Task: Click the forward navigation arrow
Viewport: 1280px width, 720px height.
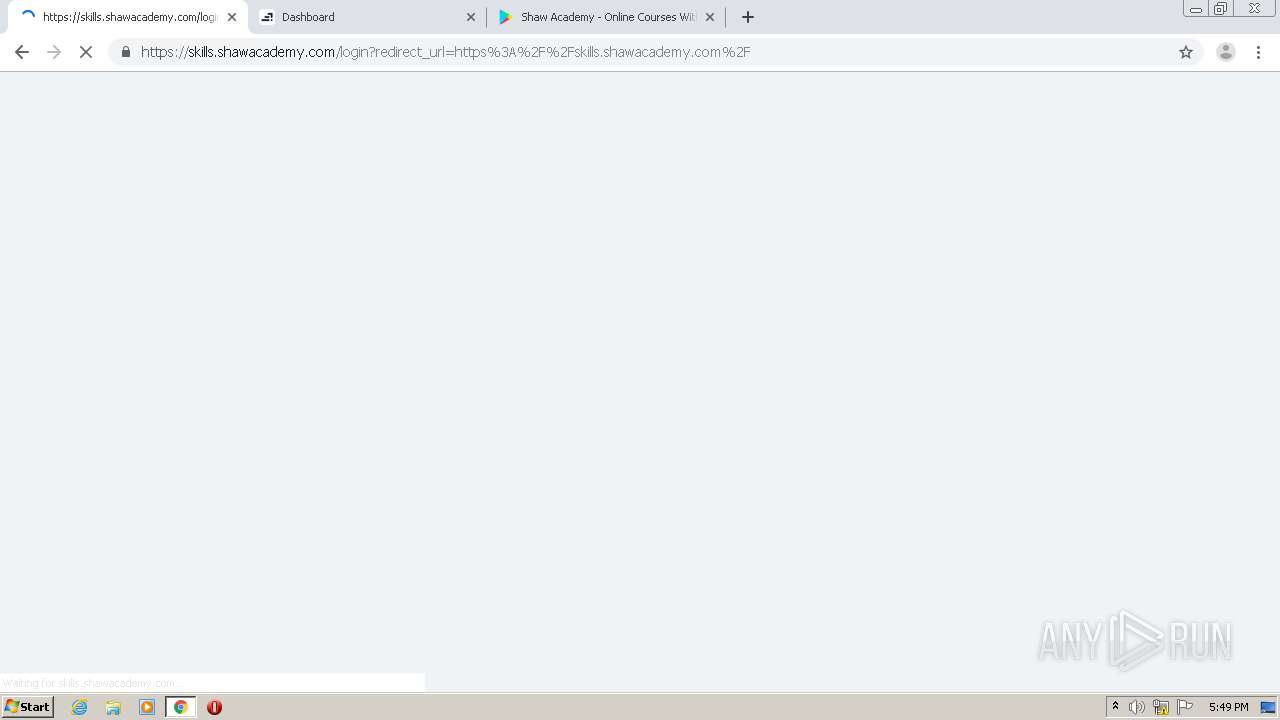Action: pyautogui.click(x=54, y=52)
